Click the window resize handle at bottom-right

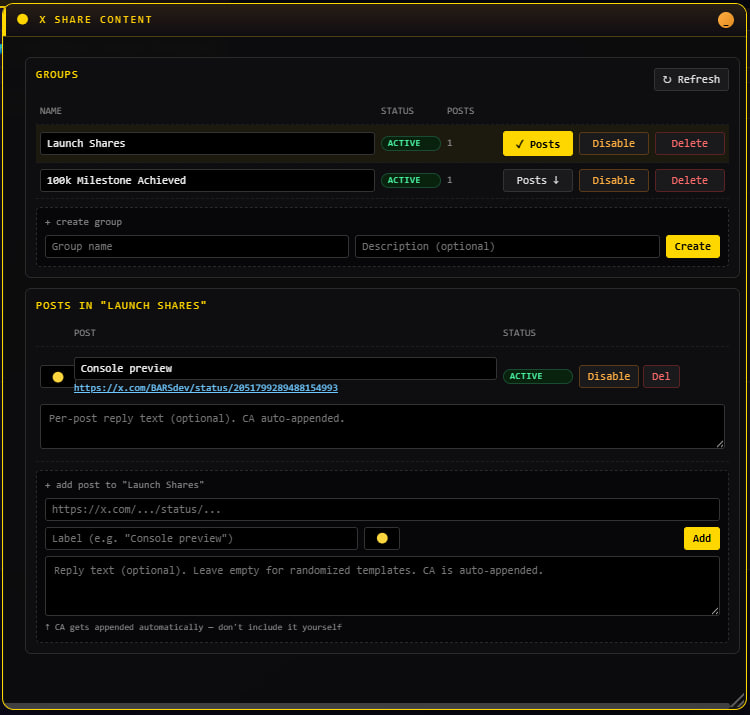tap(738, 702)
